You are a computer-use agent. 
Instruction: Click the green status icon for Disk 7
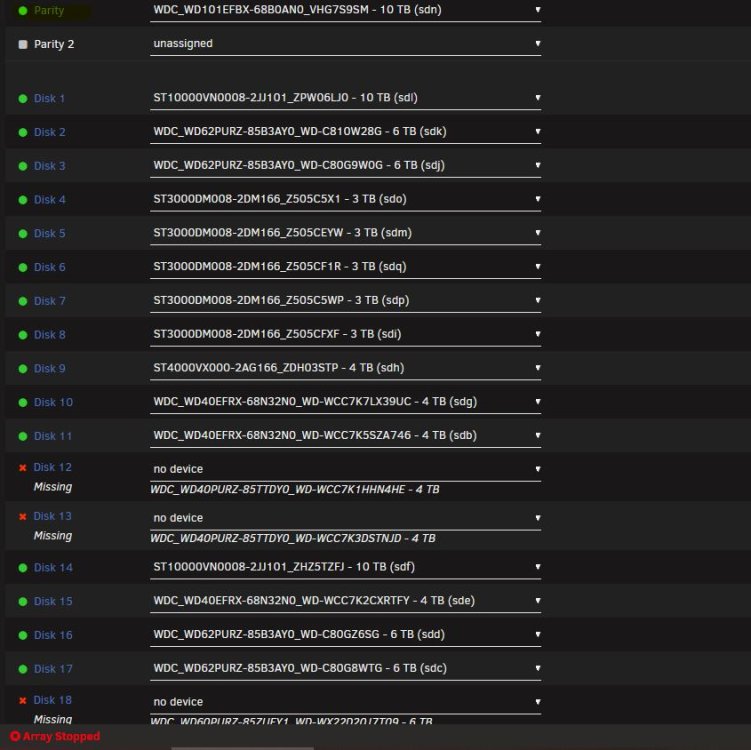coord(23,301)
